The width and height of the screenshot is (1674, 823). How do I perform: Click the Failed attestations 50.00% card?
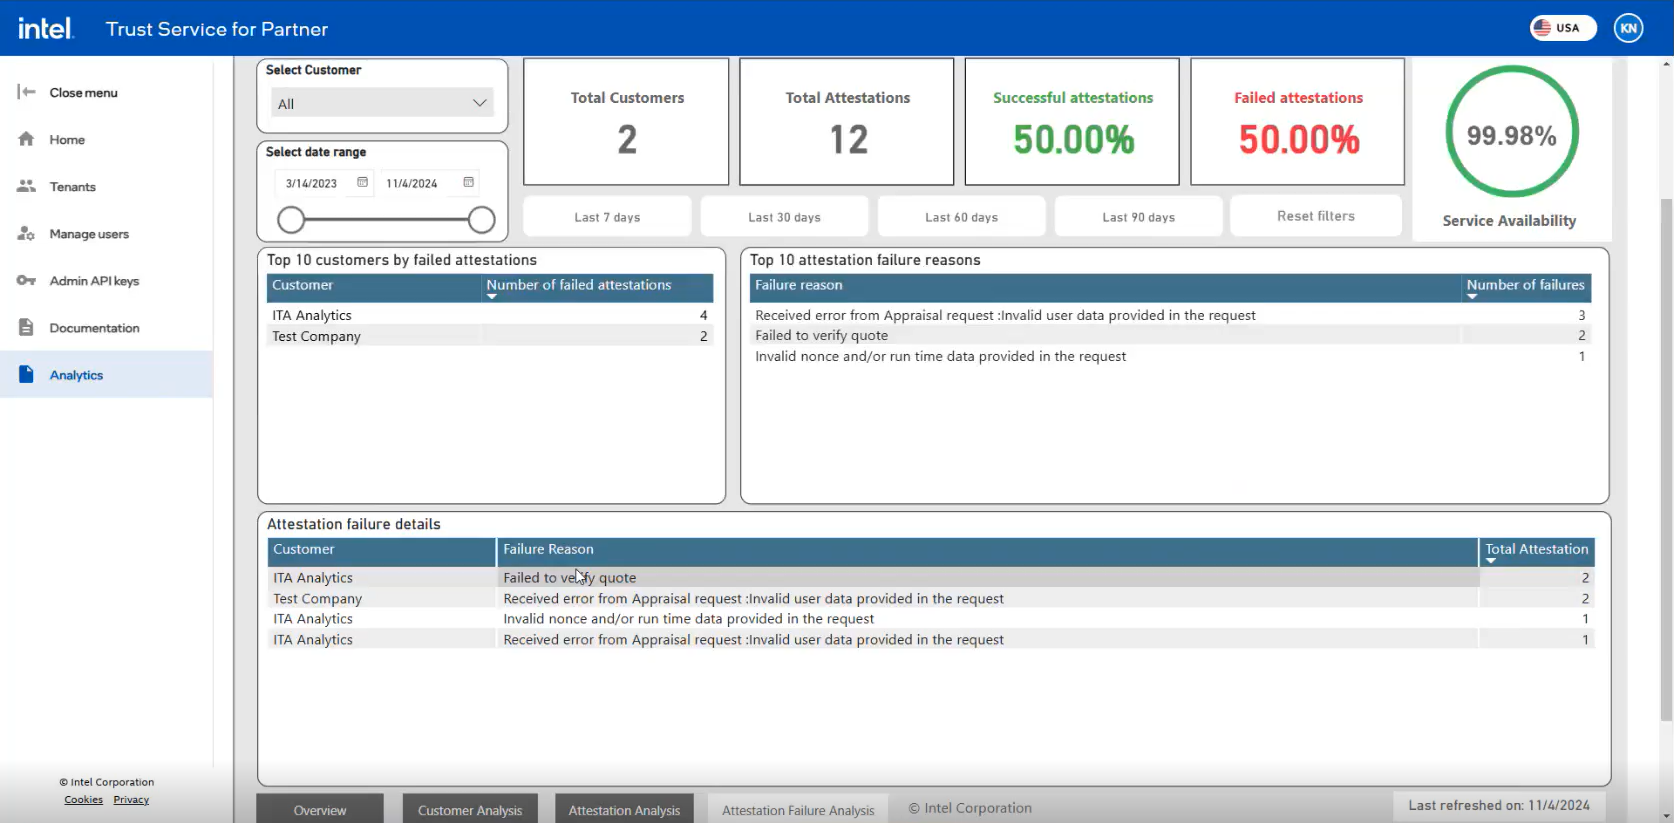1298,121
